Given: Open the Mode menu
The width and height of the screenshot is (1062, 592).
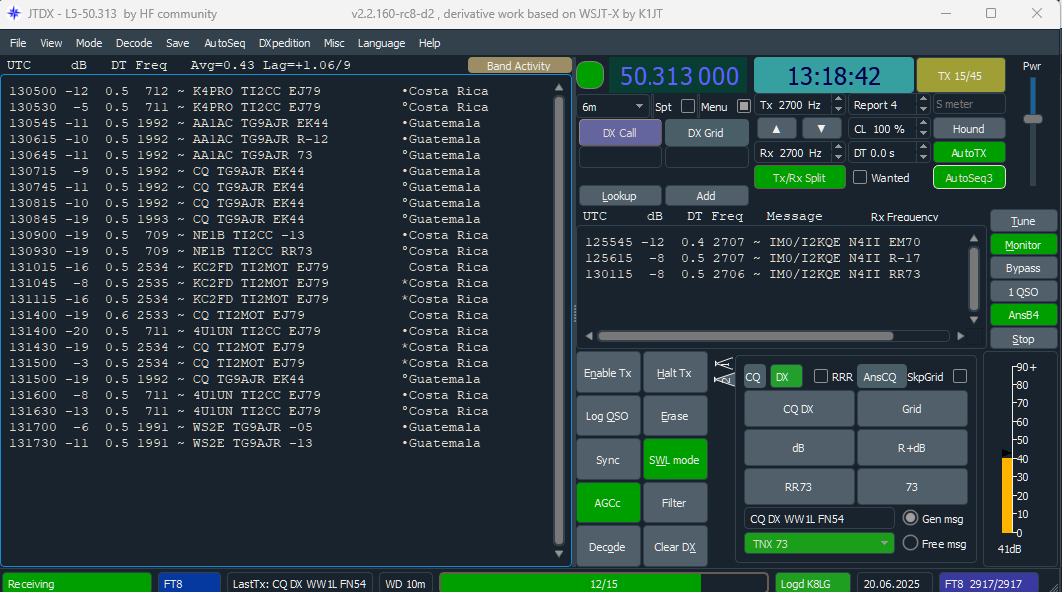Looking at the screenshot, I should [89, 43].
